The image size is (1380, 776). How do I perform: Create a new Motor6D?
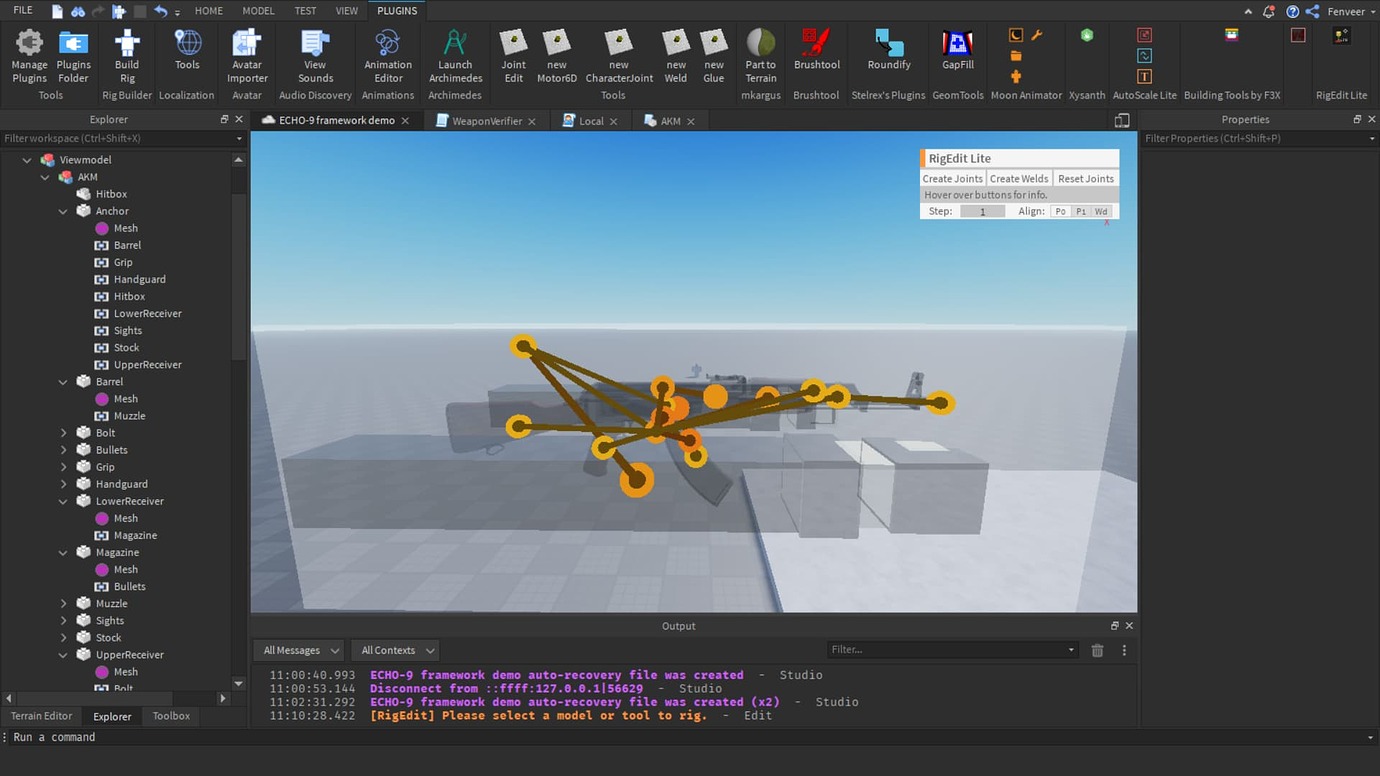[557, 57]
